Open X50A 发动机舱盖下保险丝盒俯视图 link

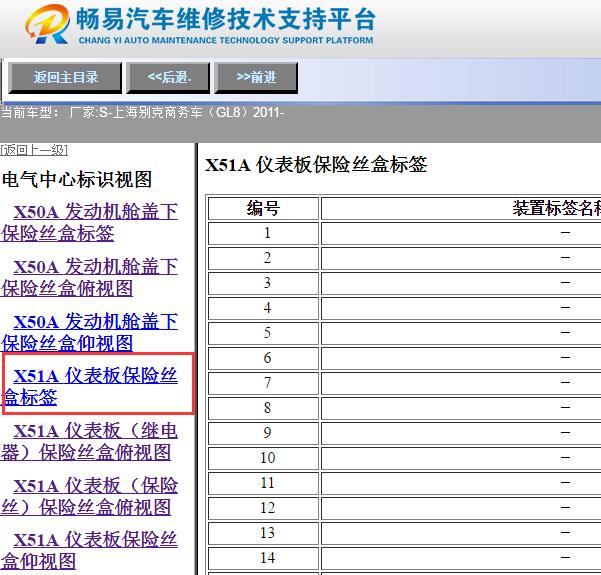(89, 277)
